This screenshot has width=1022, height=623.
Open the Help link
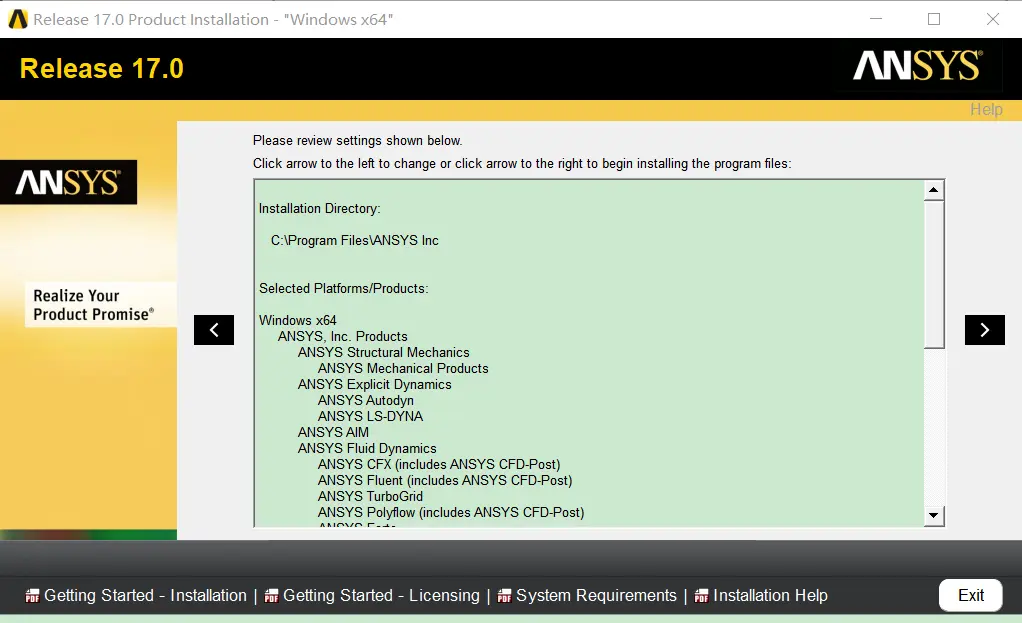pyautogui.click(x=986, y=109)
